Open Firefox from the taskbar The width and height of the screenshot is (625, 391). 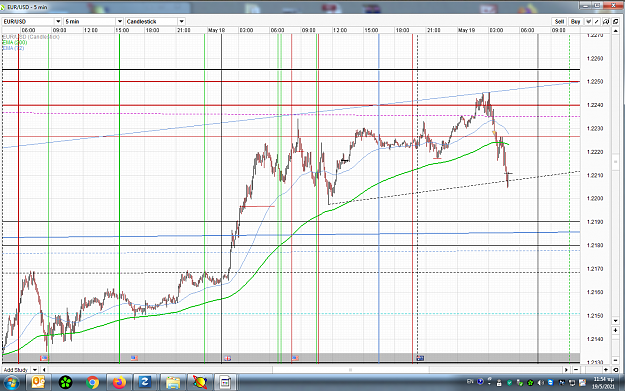pyautogui.click(x=119, y=383)
